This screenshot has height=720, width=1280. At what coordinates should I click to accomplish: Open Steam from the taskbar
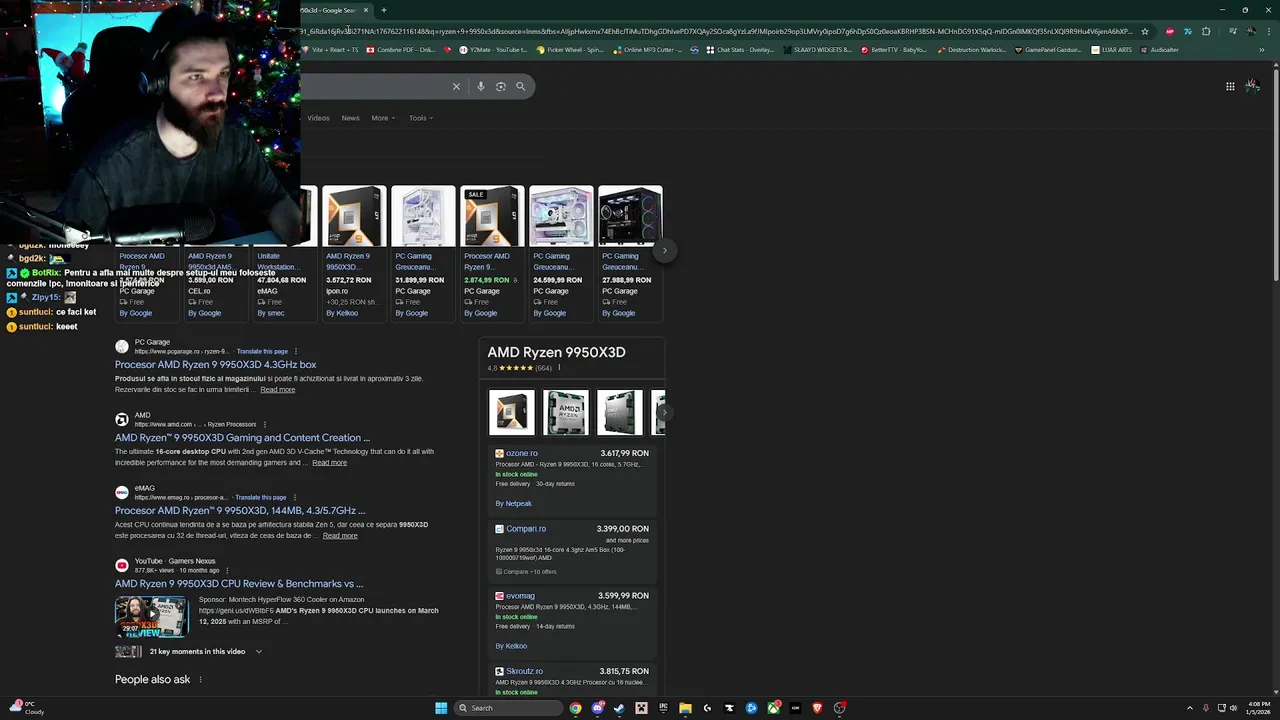coord(619,708)
